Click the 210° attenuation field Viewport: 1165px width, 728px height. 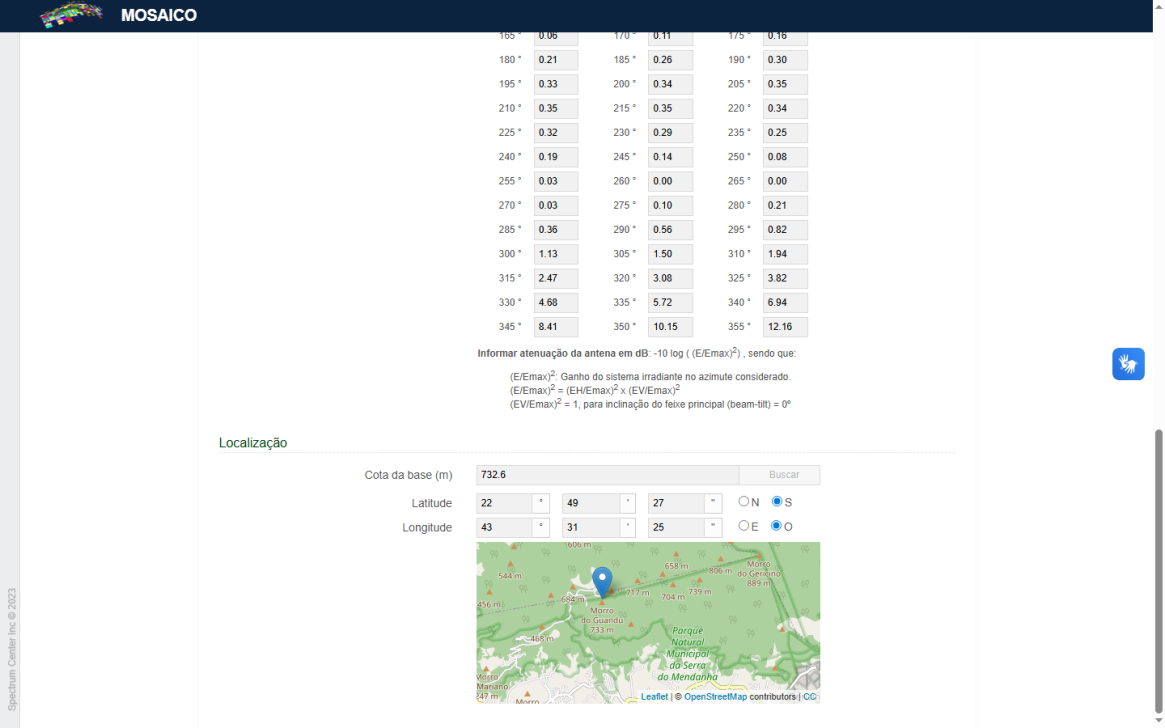pyautogui.click(x=556, y=108)
